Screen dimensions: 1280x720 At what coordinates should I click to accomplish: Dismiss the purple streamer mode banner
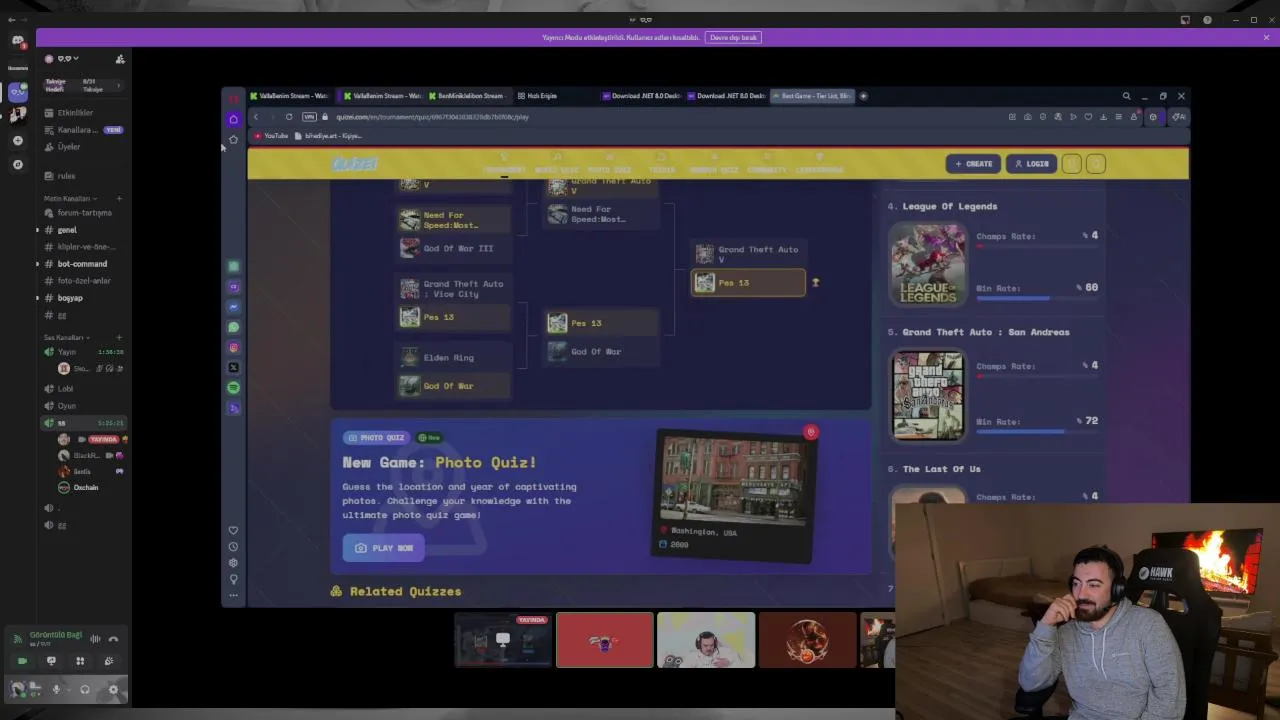(x=1266, y=37)
